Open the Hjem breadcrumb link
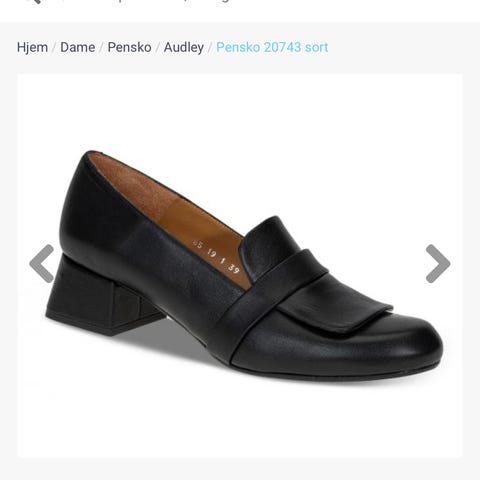Viewport: 480px width, 480px height. (32, 47)
